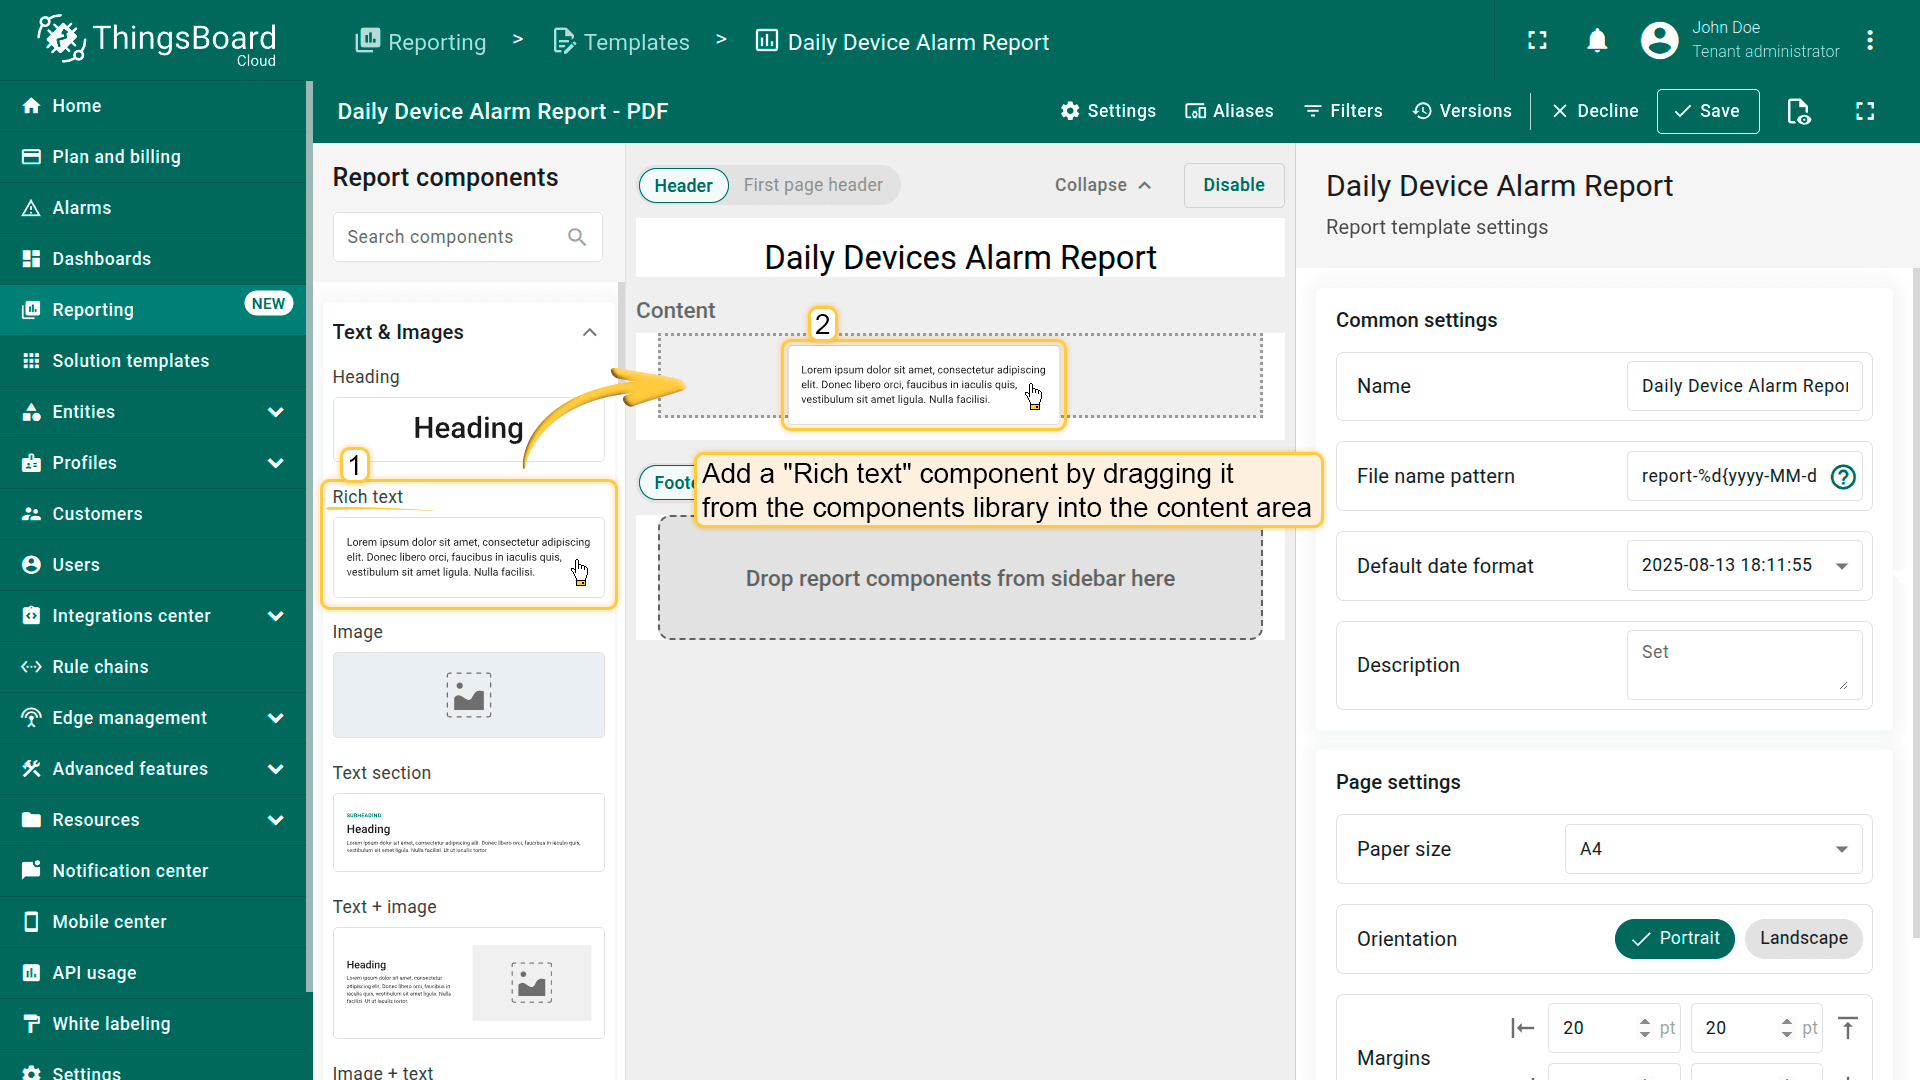Open Default date format dropdown
1920x1080 pixels.
pyautogui.click(x=1744, y=566)
